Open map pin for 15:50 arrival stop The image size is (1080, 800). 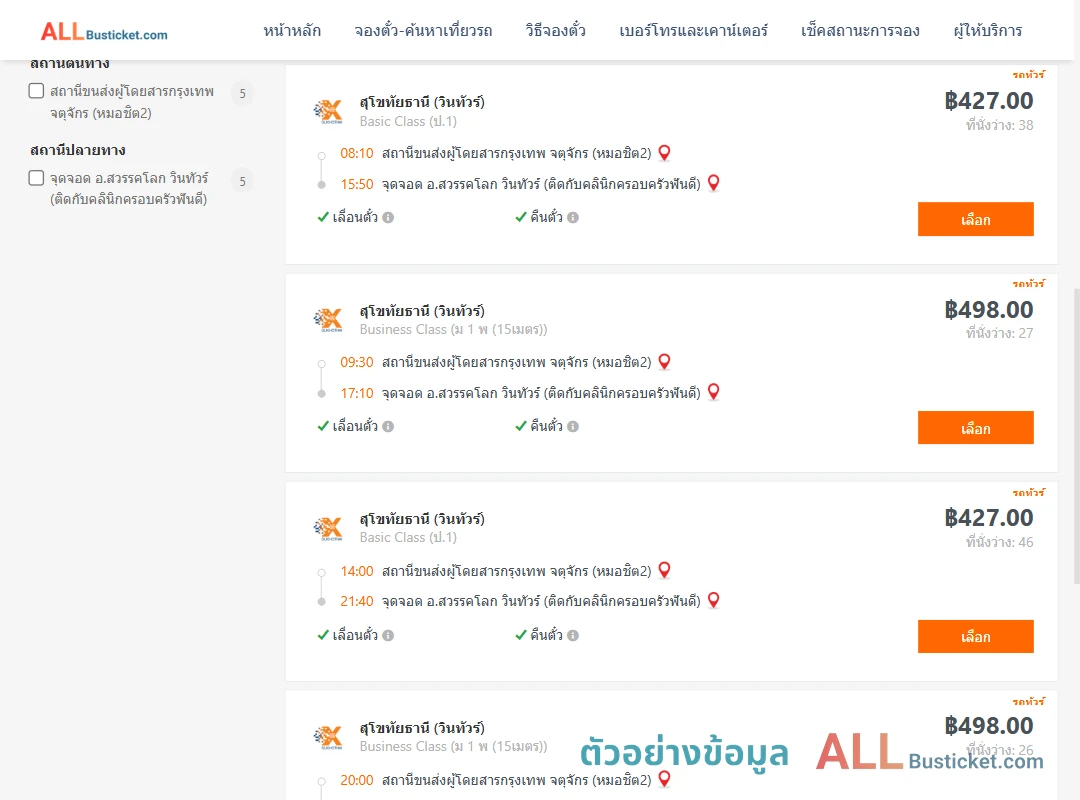tap(714, 183)
